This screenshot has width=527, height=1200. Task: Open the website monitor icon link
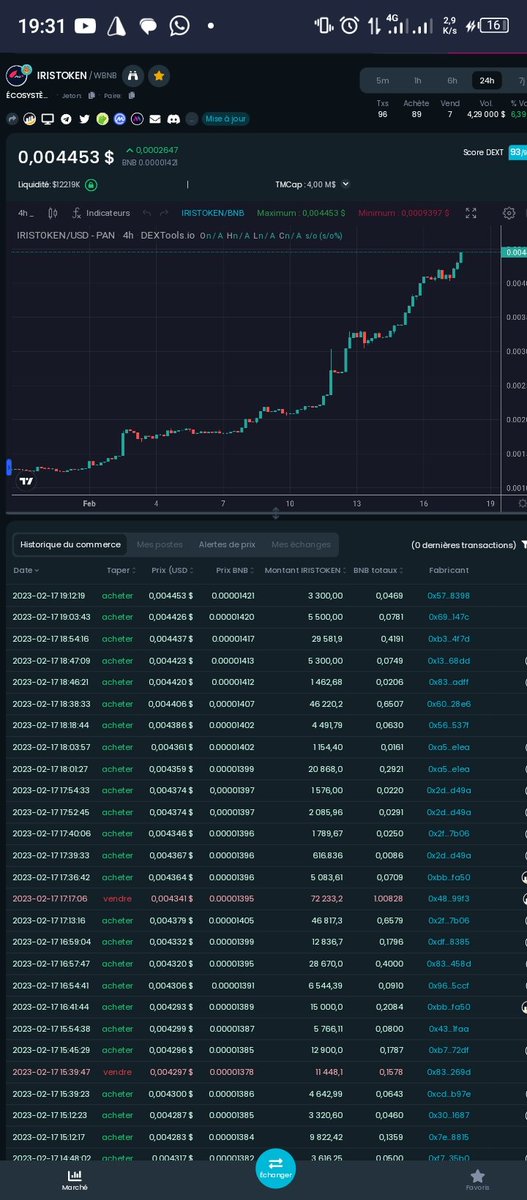coord(47,119)
